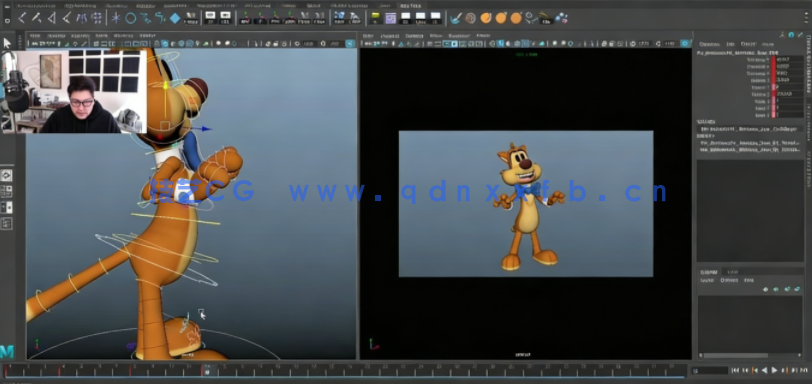Open Layers menu in Layer Editor
The image size is (812, 384).
point(707,280)
